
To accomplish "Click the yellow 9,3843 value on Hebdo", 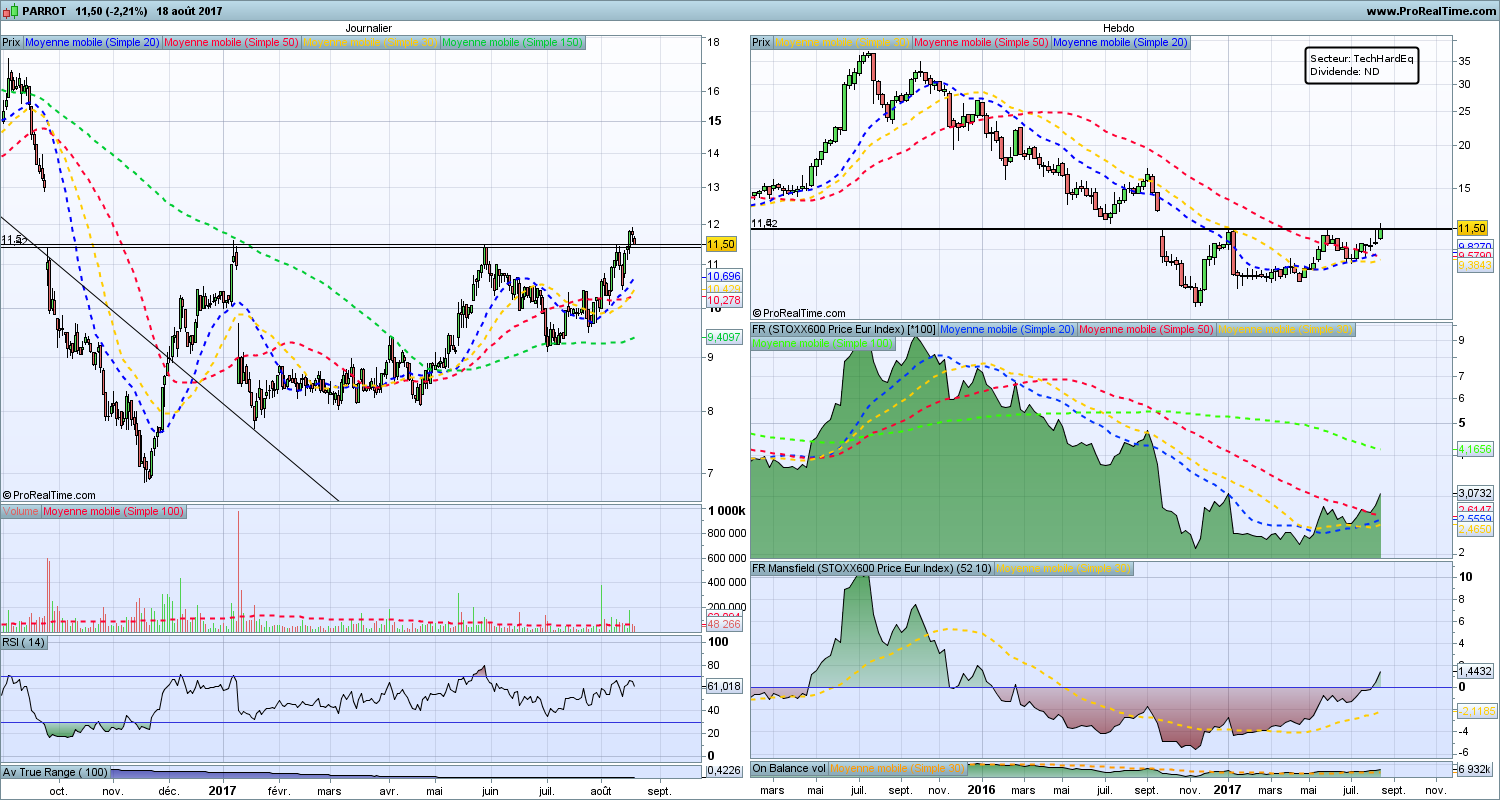I will [1475, 266].
